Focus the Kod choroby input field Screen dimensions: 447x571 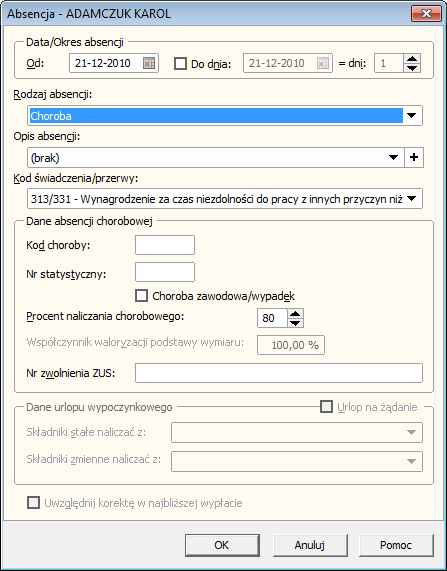point(165,245)
